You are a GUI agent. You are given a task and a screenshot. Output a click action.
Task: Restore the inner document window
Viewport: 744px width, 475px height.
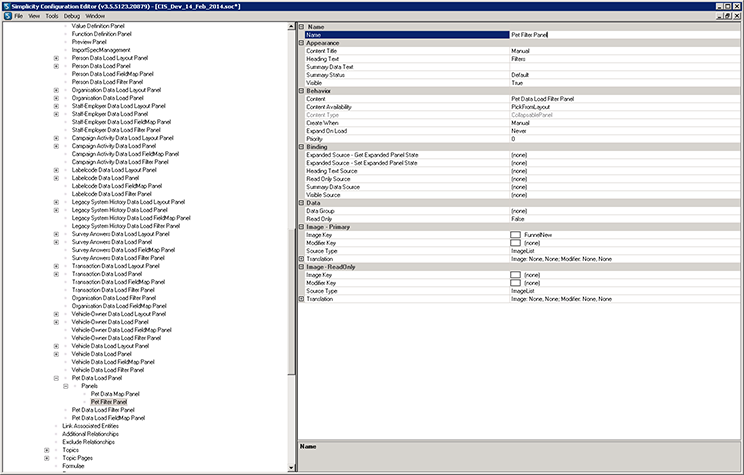pos(728,16)
